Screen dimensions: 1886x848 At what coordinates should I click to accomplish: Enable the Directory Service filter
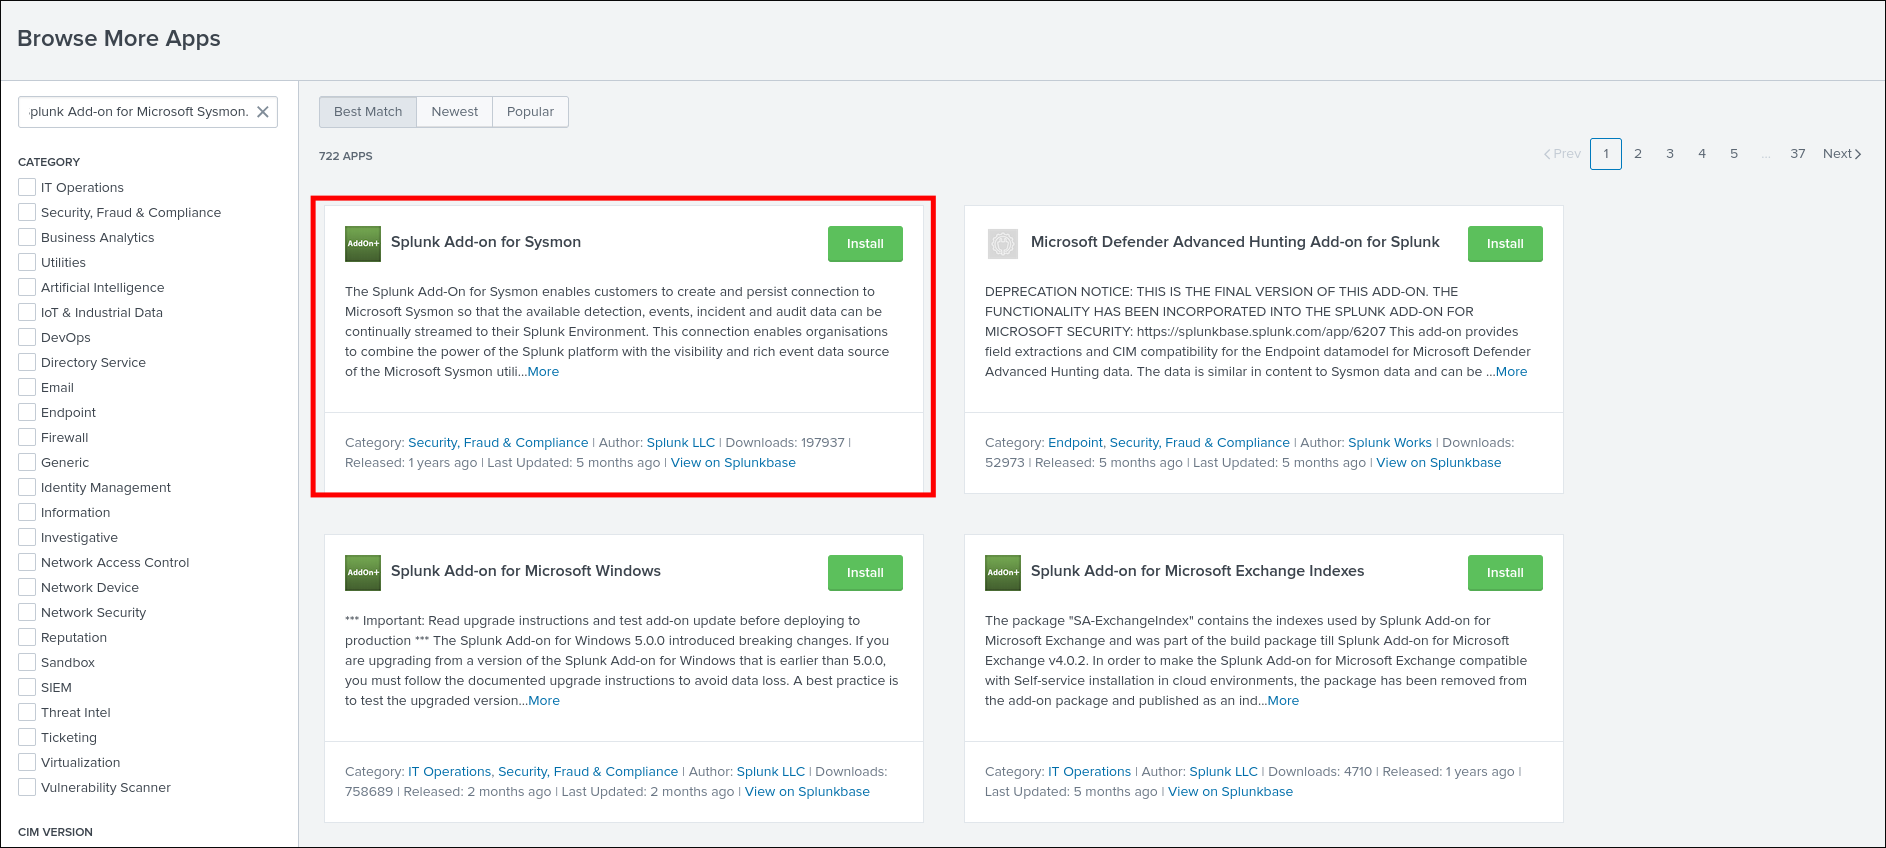coord(27,362)
